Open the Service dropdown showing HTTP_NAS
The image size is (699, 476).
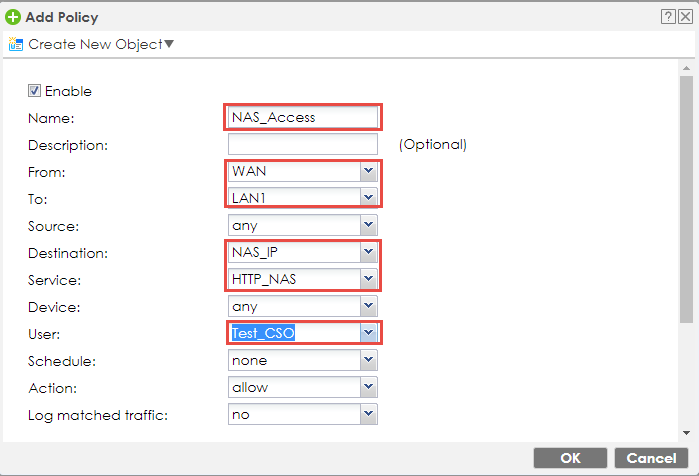[368, 279]
